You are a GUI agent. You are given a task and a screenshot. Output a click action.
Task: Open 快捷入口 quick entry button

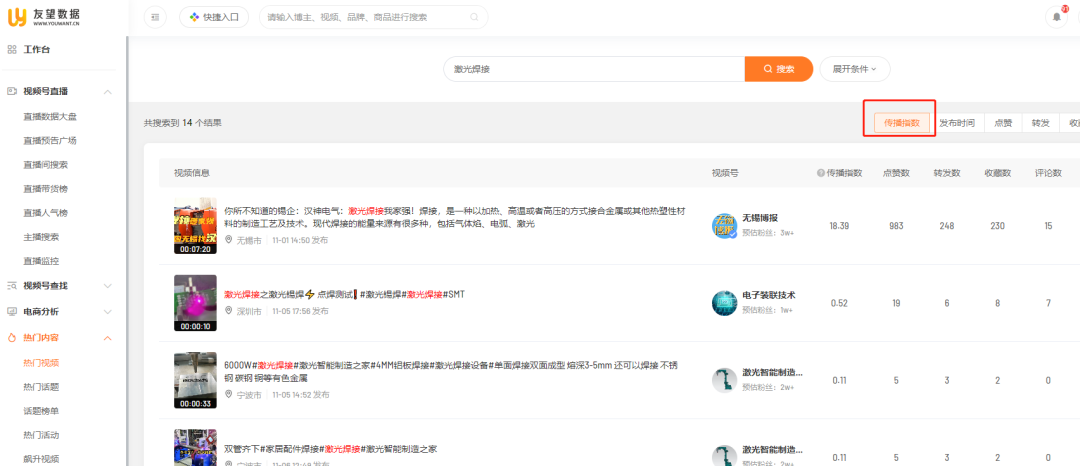(214, 17)
